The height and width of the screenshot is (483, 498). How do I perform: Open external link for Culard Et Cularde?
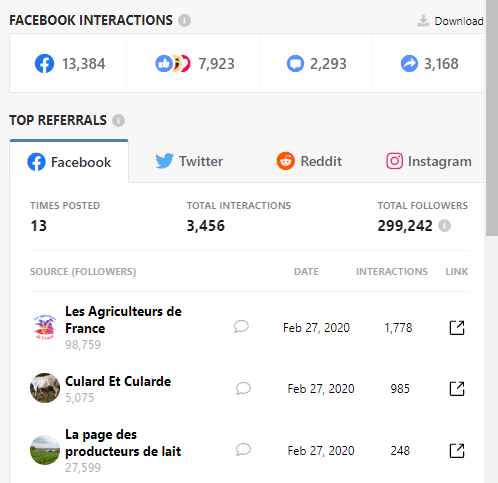click(457, 389)
